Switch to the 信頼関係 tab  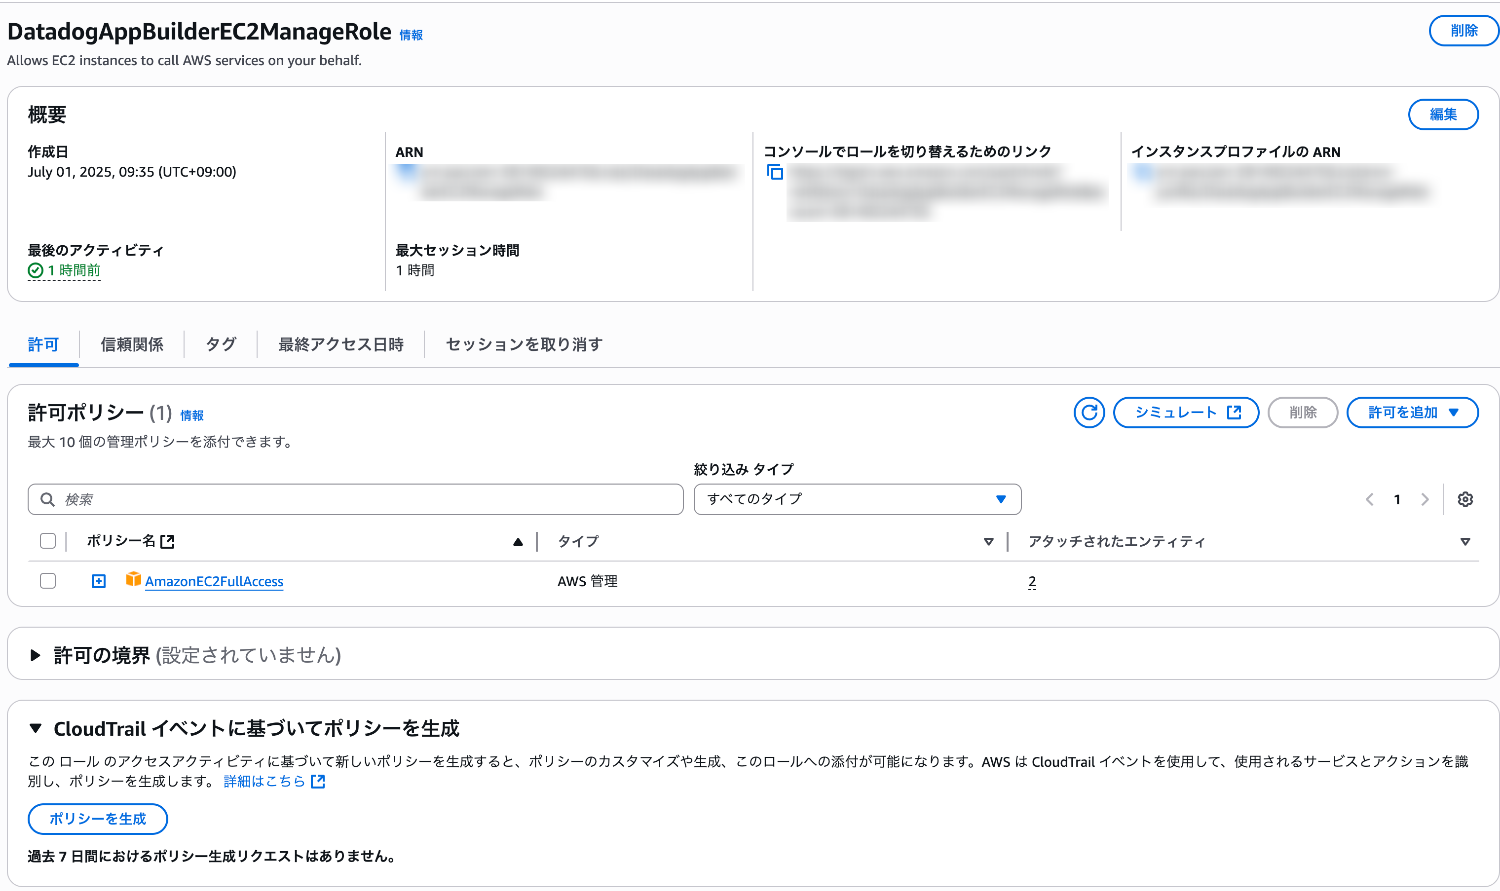[x=132, y=344]
